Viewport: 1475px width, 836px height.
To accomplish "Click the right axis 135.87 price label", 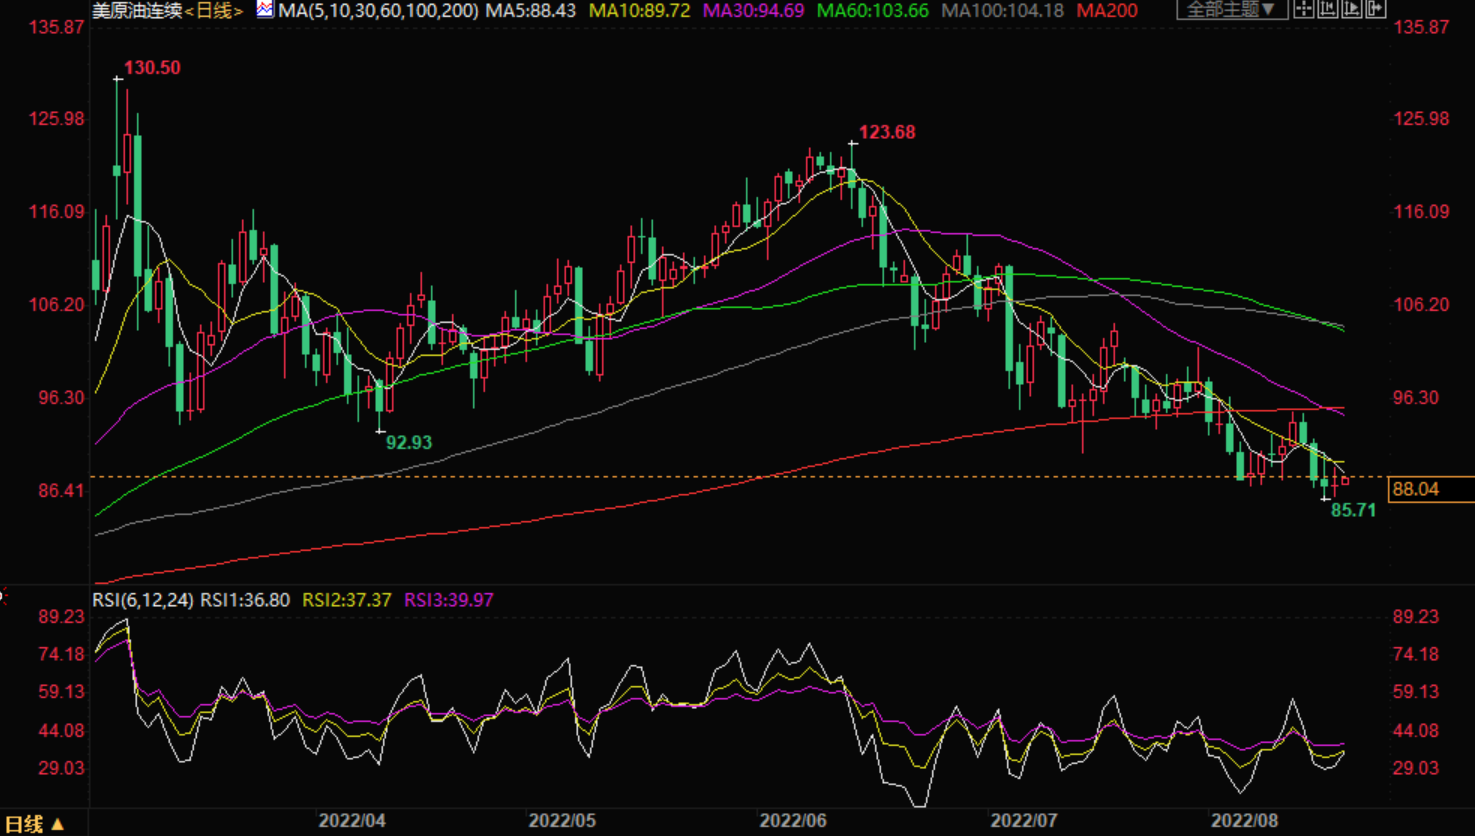I will [x=1421, y=27].
